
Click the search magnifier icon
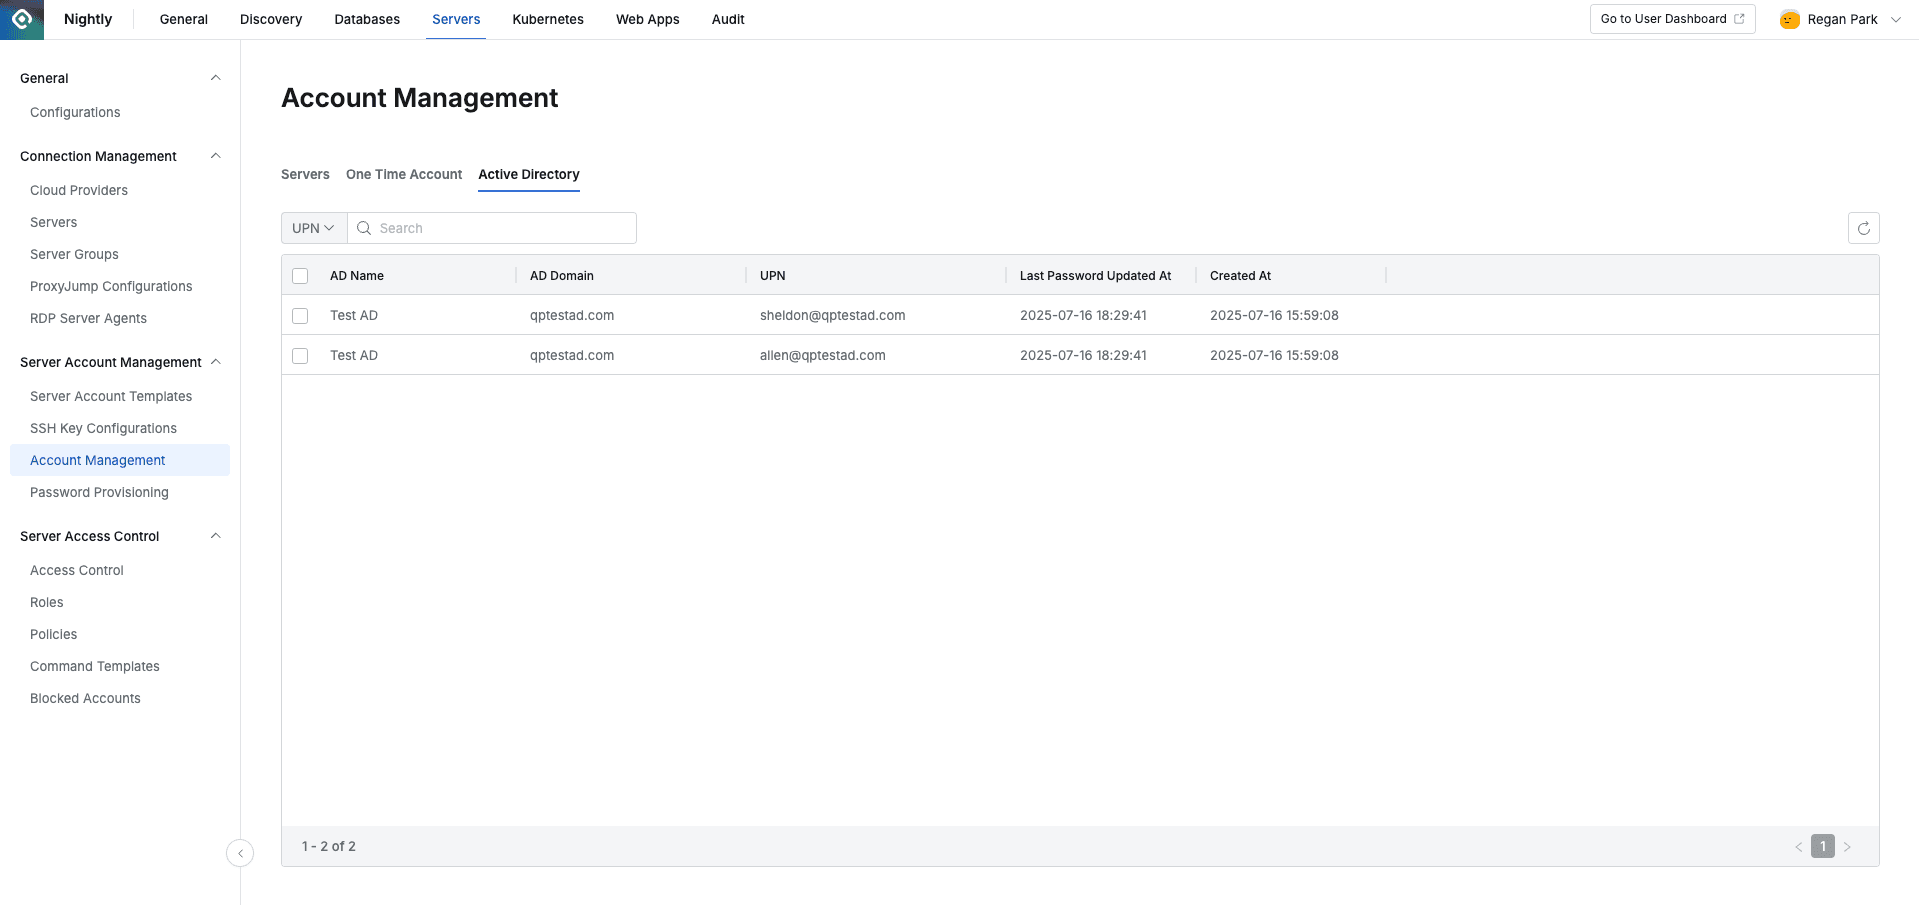pos(363,228)
